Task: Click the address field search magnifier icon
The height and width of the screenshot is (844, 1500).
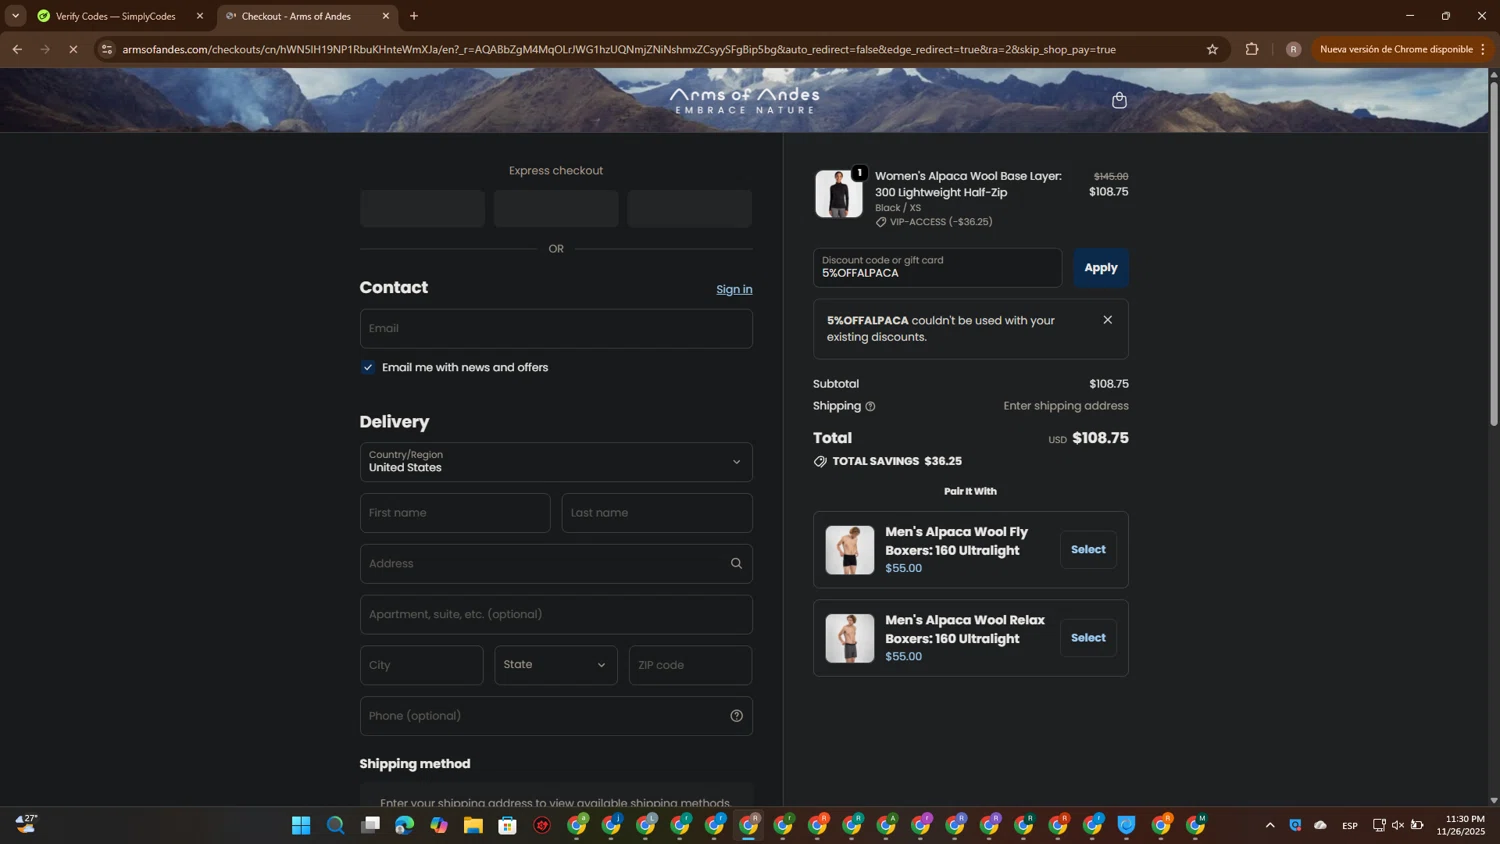Action: click(x=736, y=564)
